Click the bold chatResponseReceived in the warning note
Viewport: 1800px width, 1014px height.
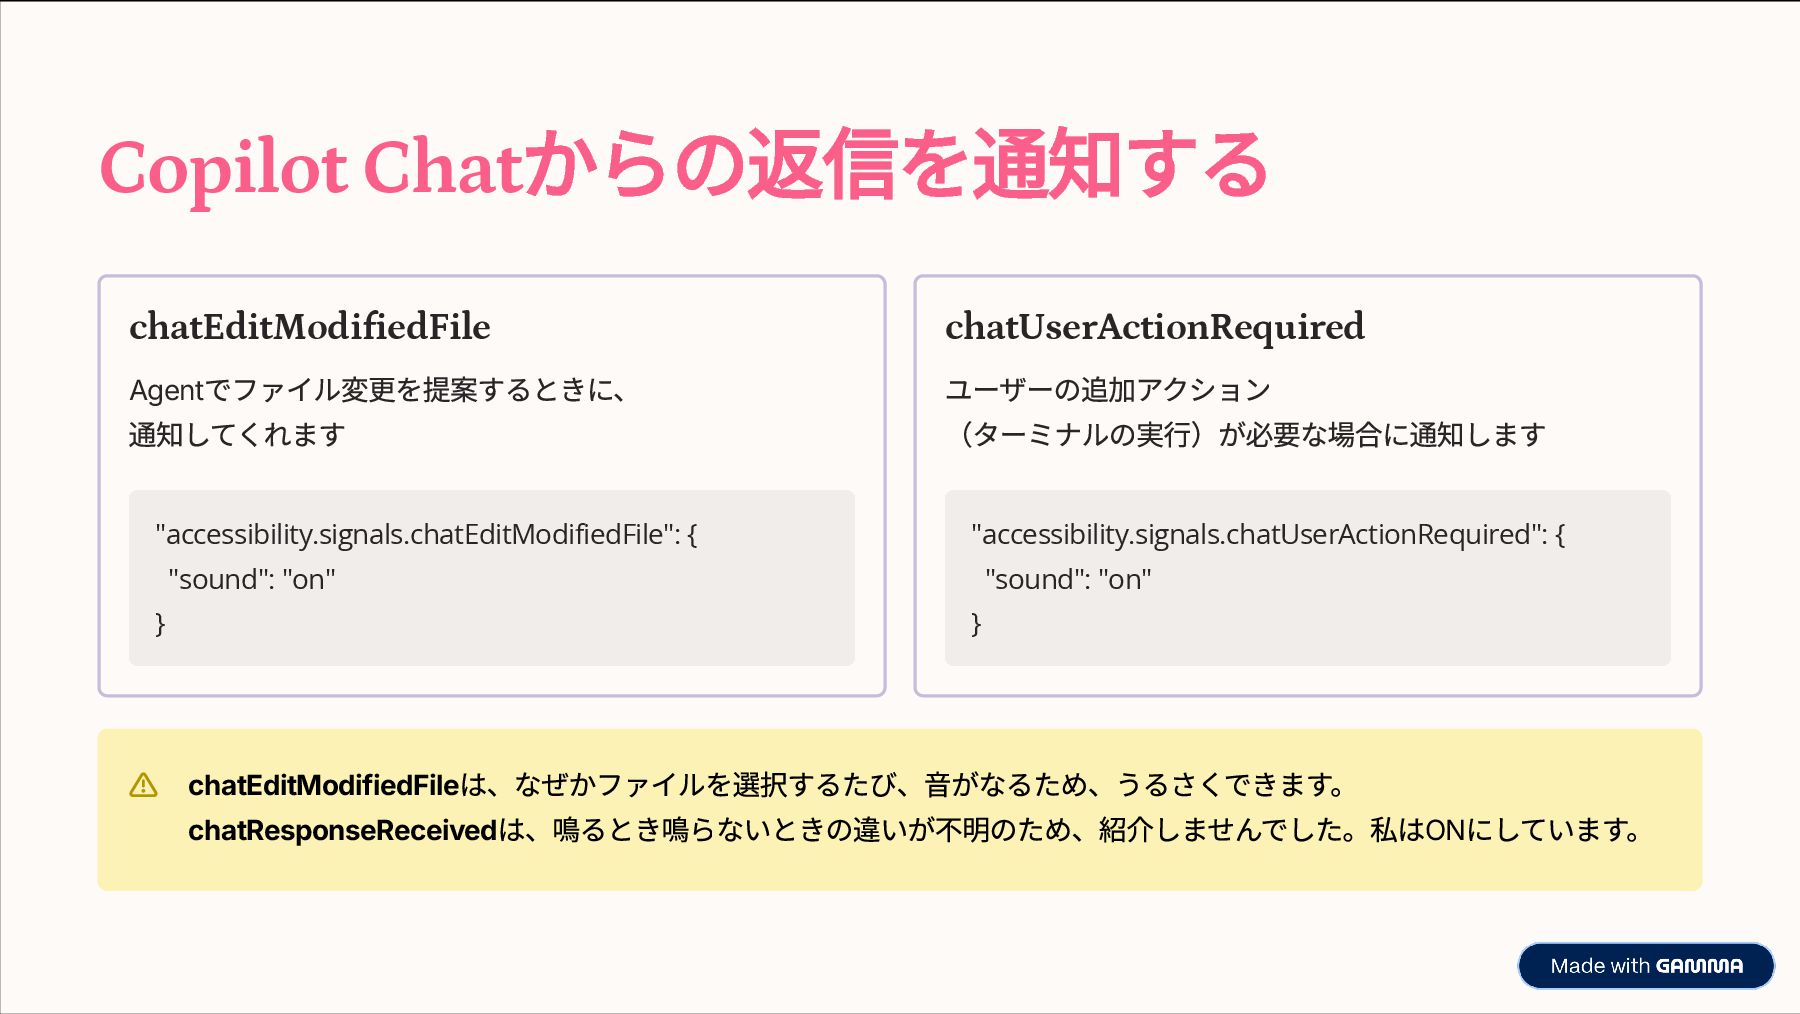pyautogui.click(x=343, y=831)
